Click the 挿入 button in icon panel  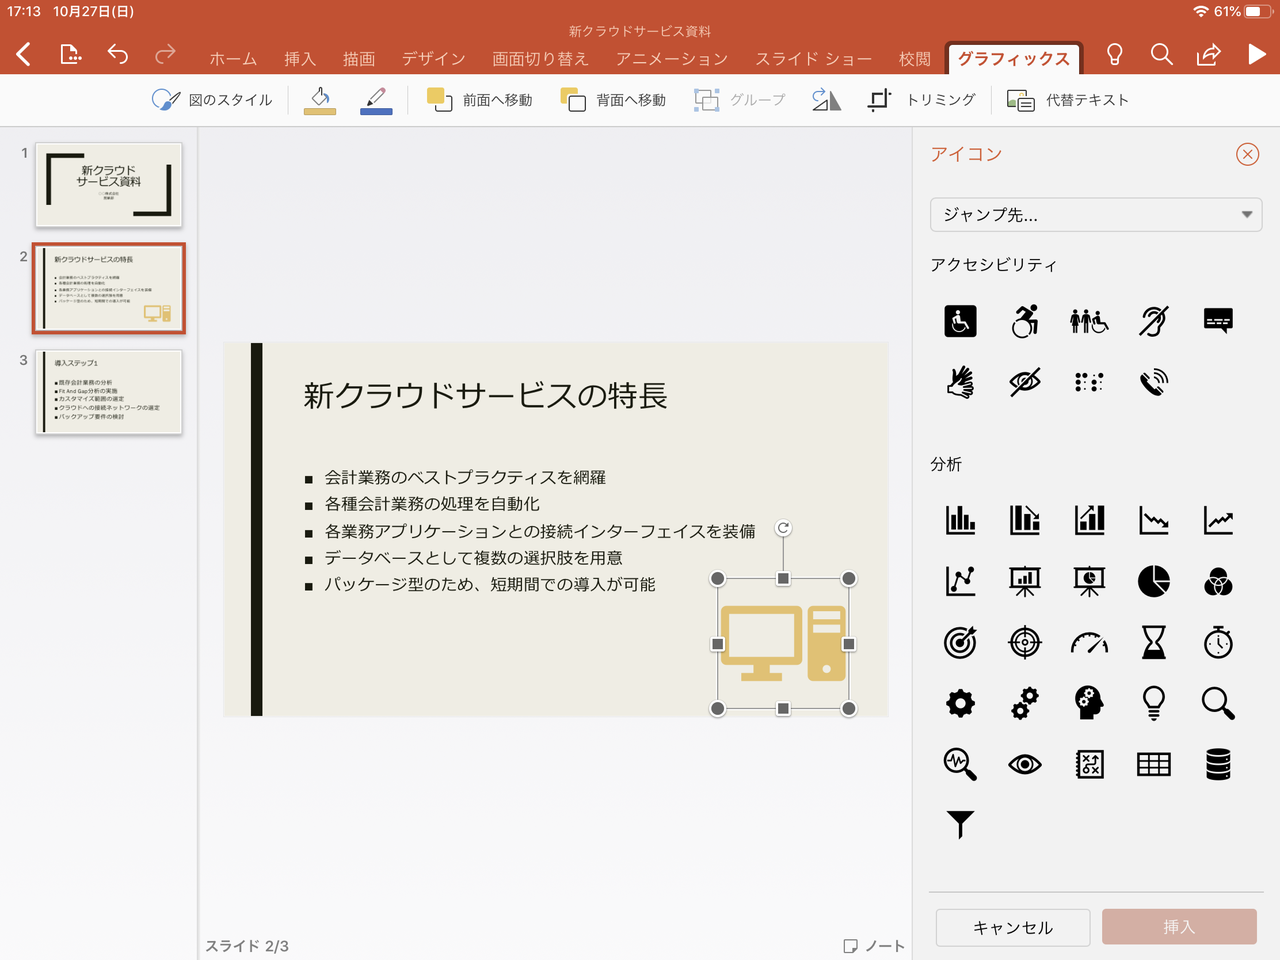click(x=1179, y=927)
